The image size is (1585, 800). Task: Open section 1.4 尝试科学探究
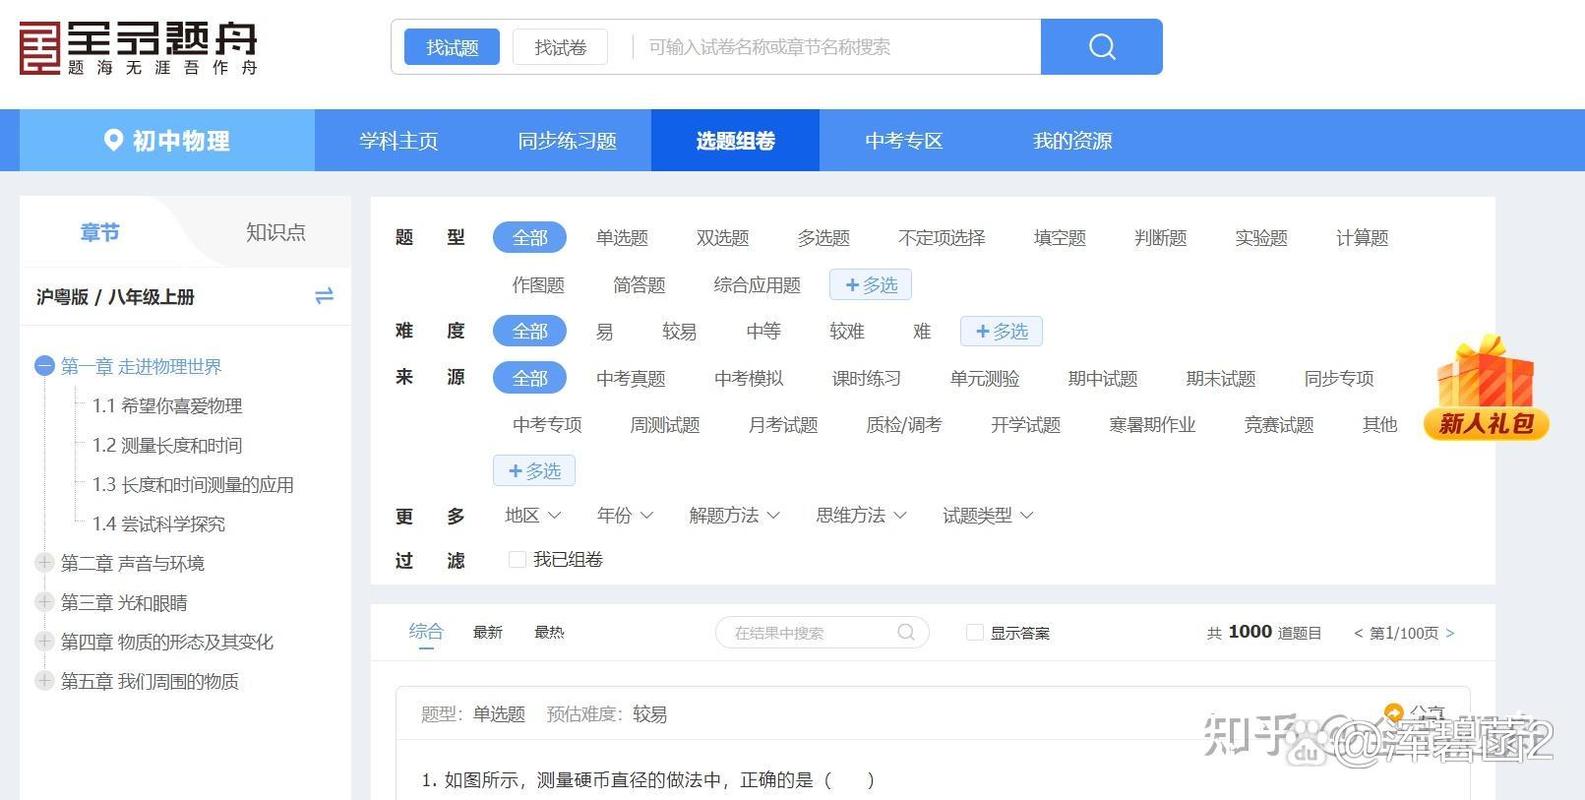(158, 523)
